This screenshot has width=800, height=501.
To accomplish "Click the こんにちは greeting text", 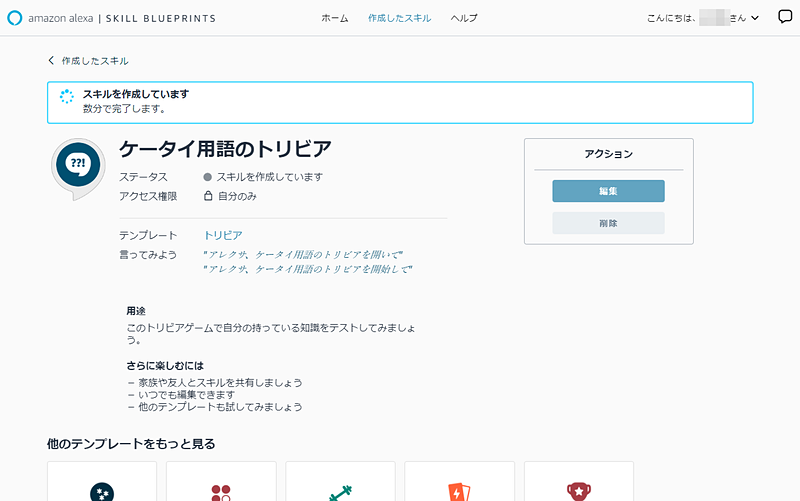I will click(671, 18).
